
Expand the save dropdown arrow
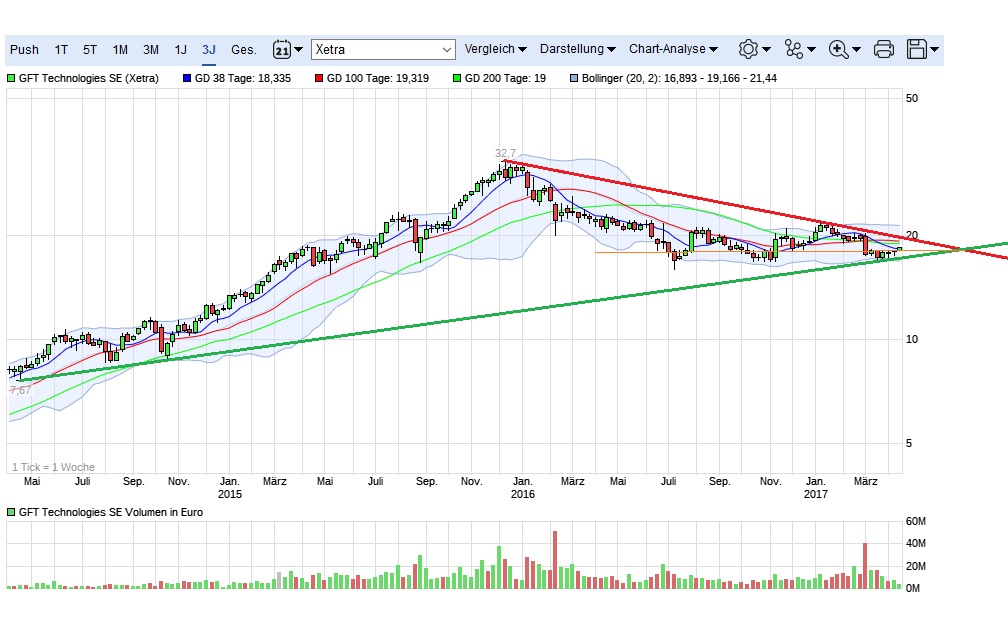point(935,50)
